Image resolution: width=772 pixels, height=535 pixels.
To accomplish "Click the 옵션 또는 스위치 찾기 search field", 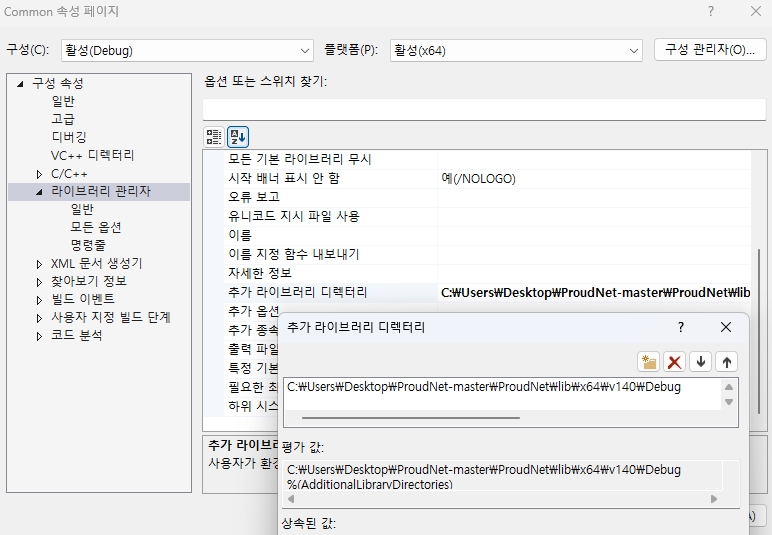I will tap(484, 109).
